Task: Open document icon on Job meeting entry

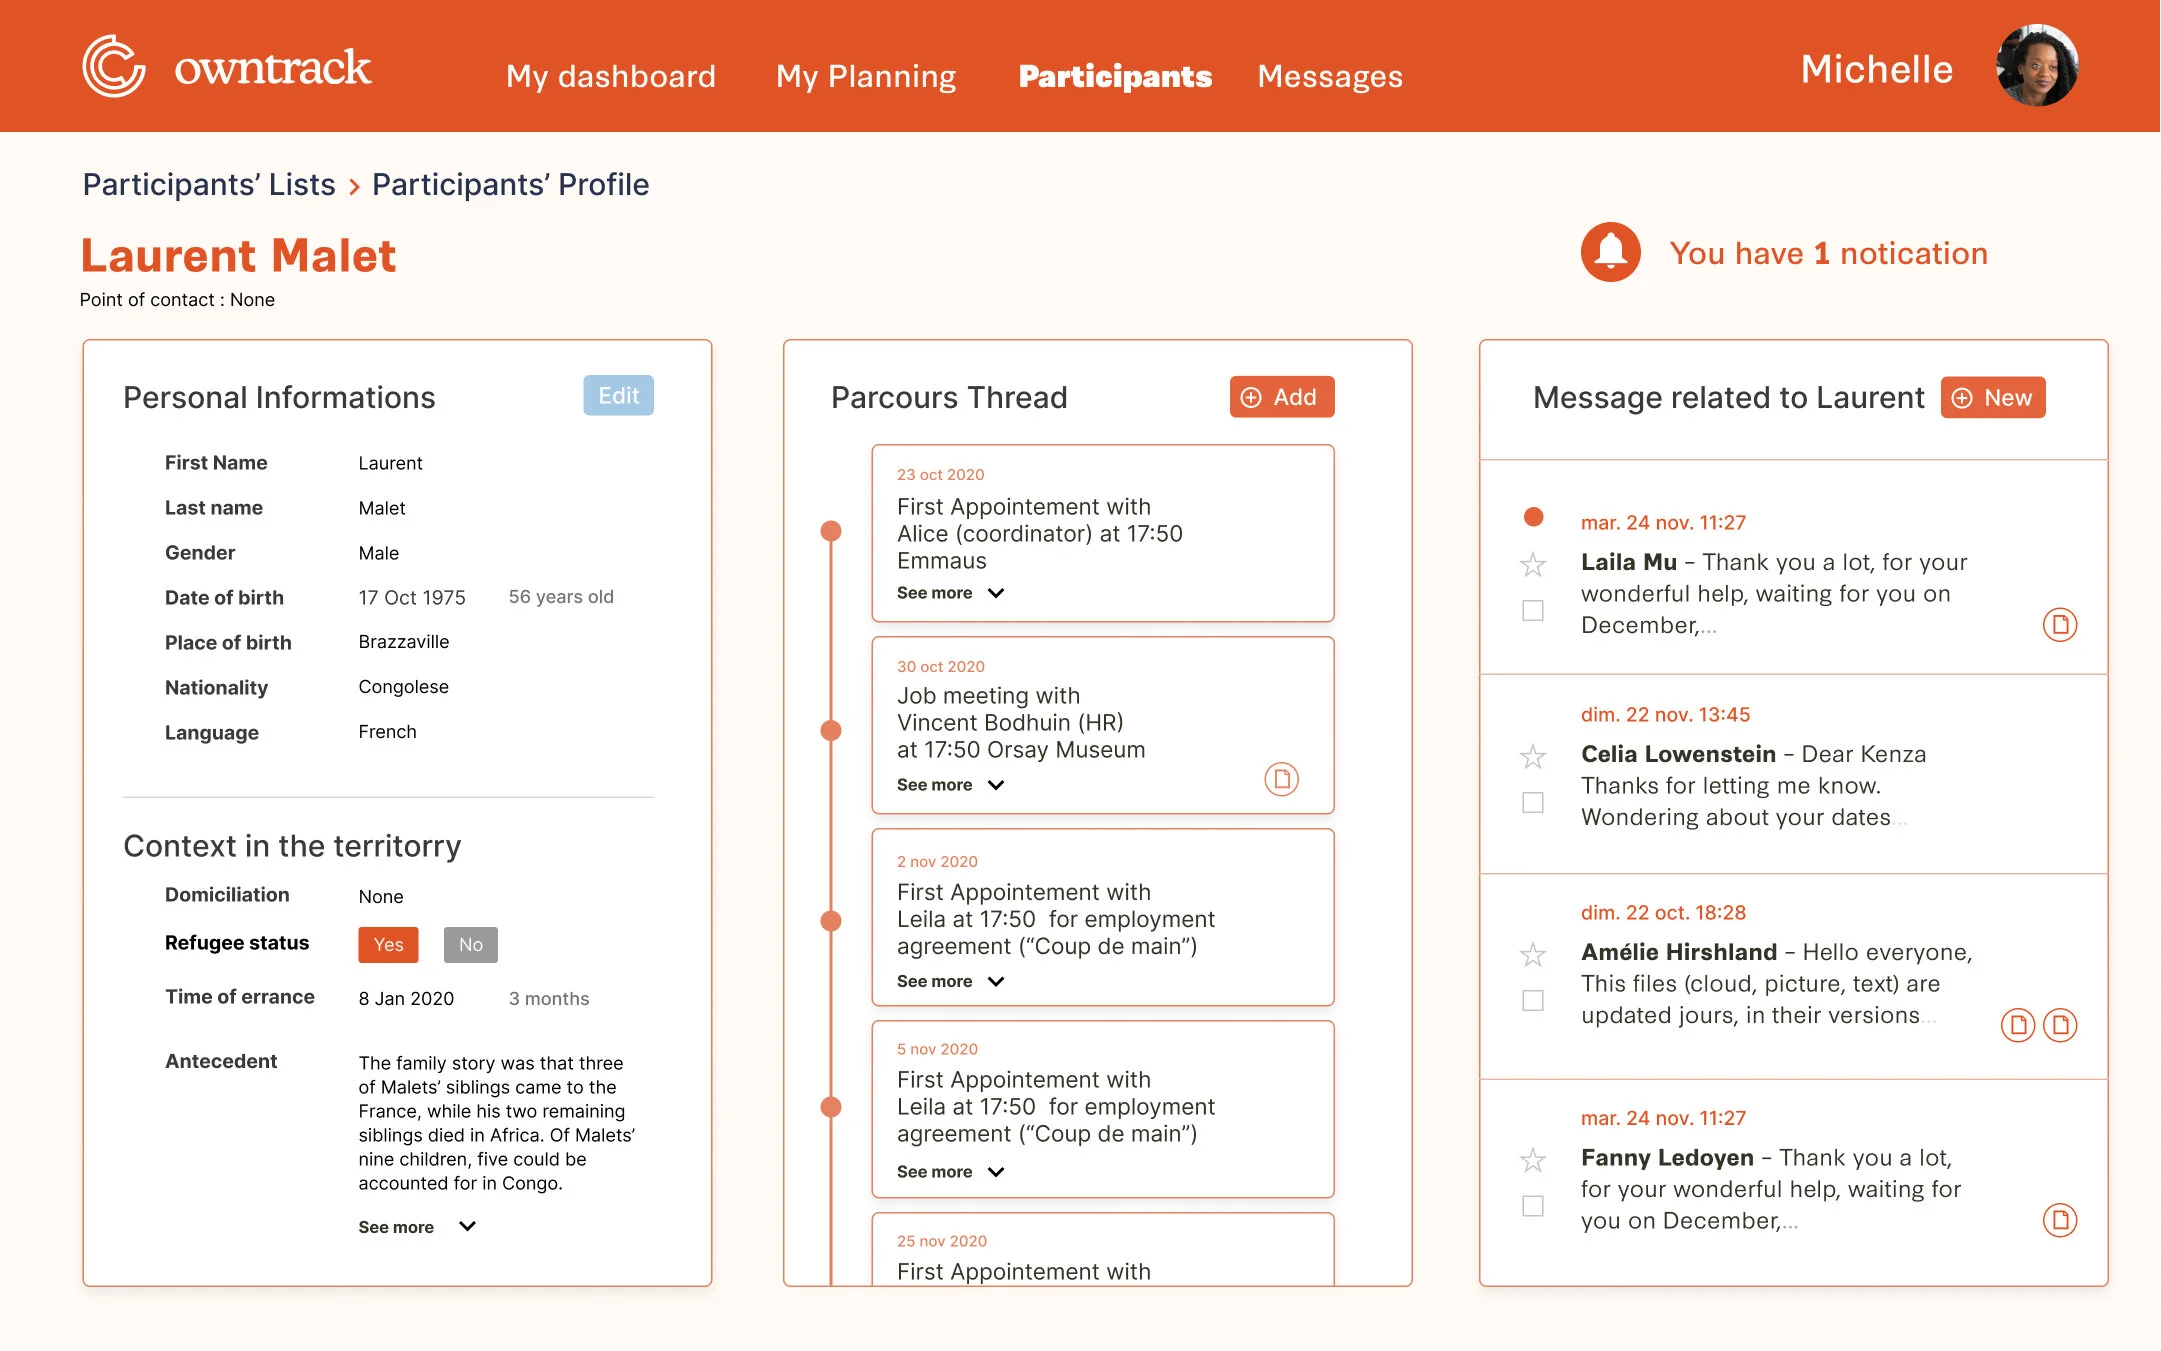Action: tap(1281, 778)
